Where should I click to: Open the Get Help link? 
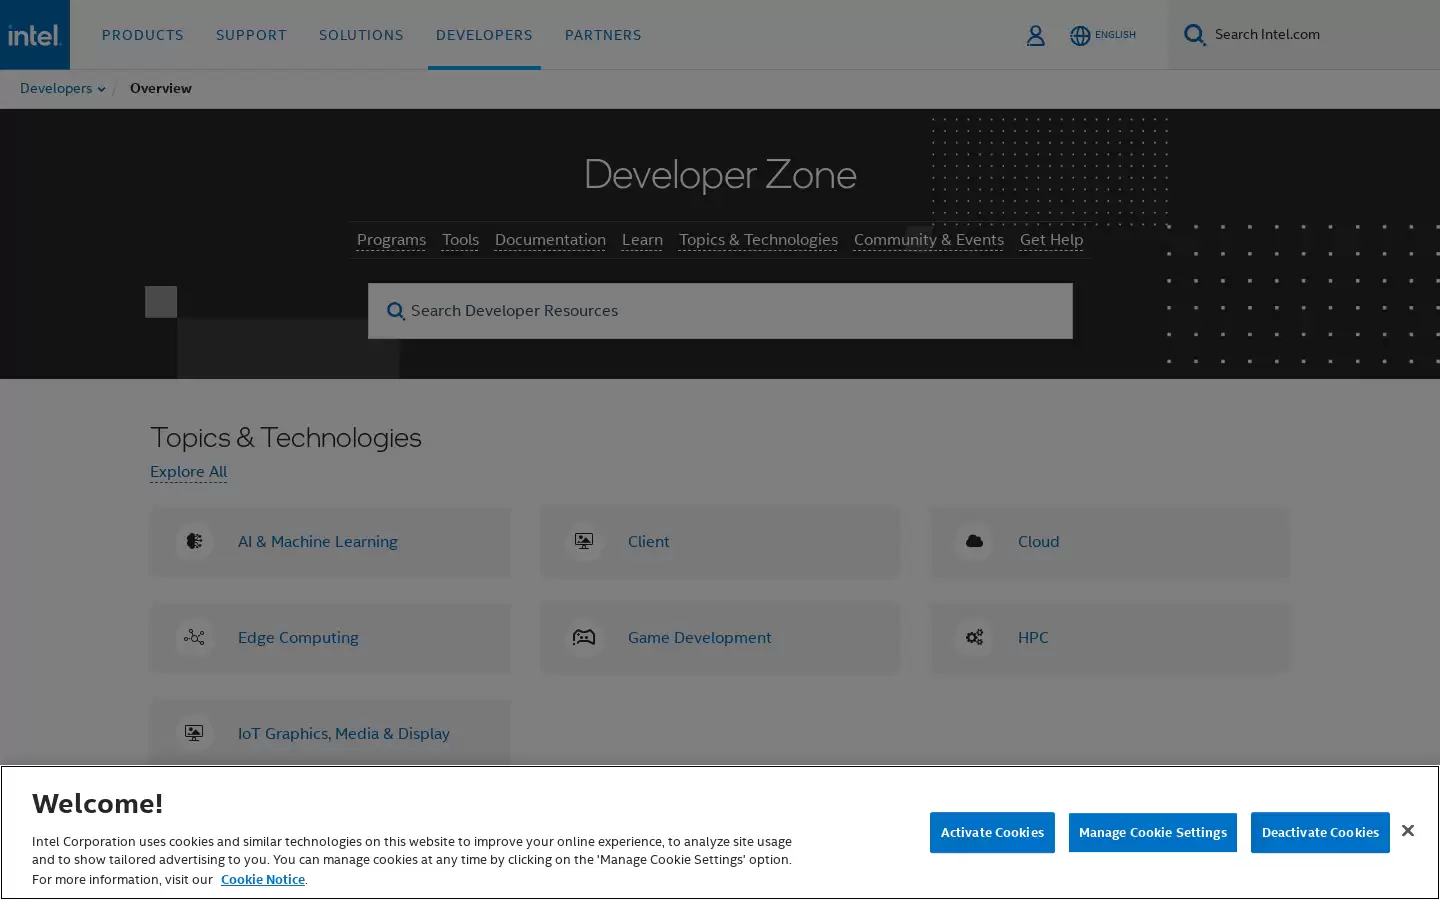[x=1051, y=240]
